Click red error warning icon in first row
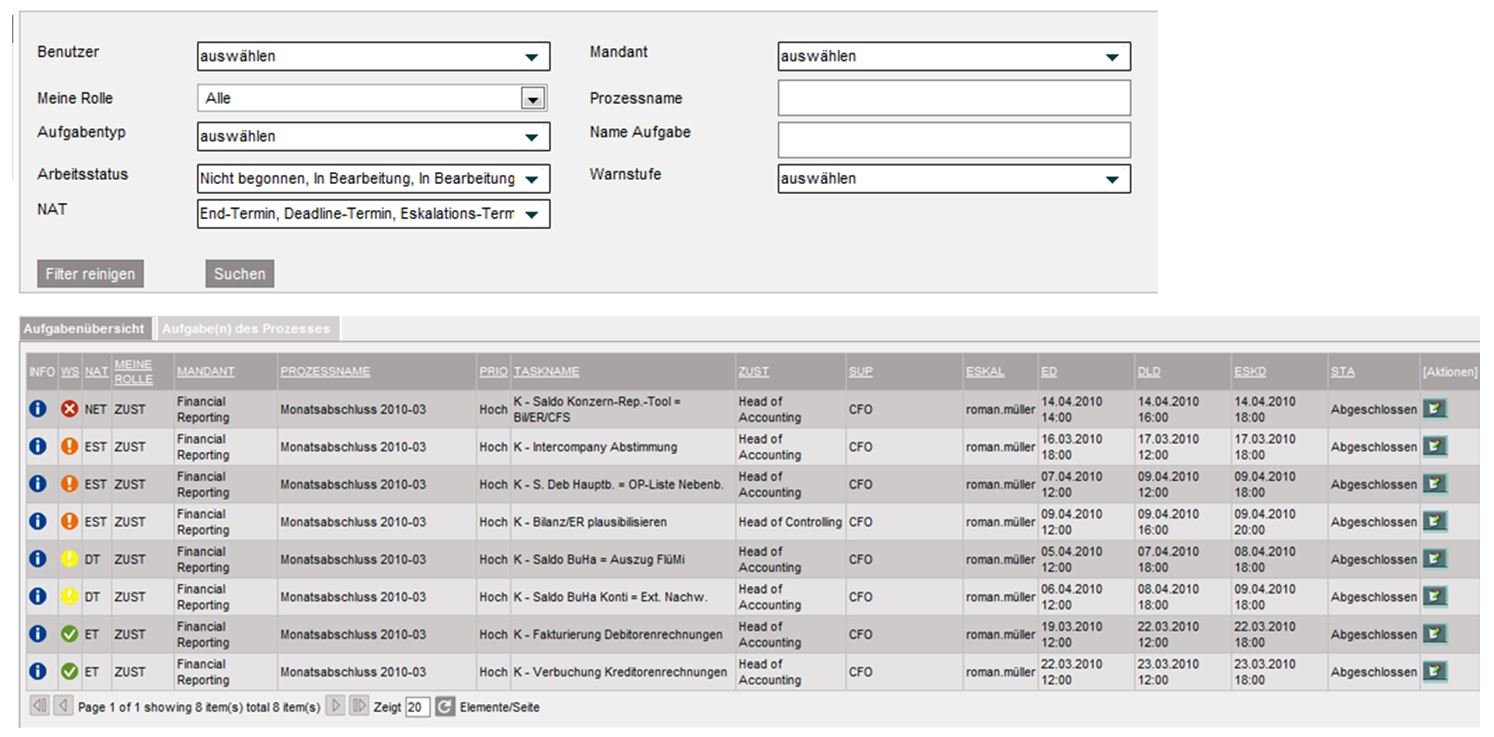Image resolution: width=1494 pixels, height=737 pixels. [69, 409]
